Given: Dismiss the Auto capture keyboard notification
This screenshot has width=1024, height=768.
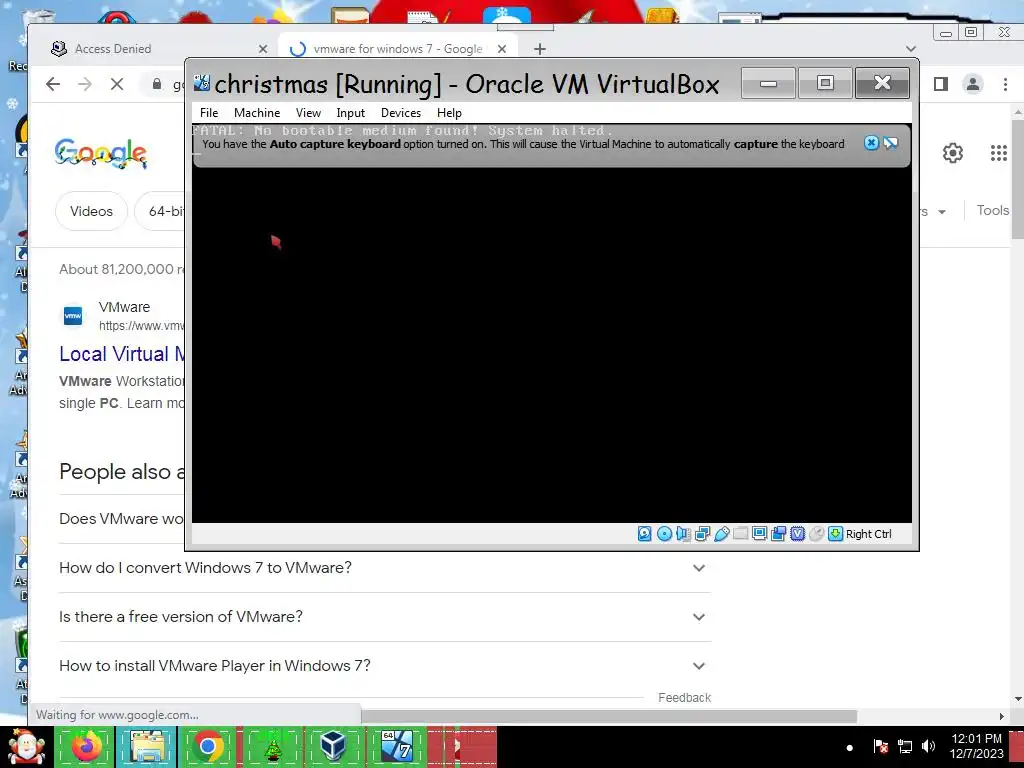Looking at the screenshot, I should [x=871, y=143].
